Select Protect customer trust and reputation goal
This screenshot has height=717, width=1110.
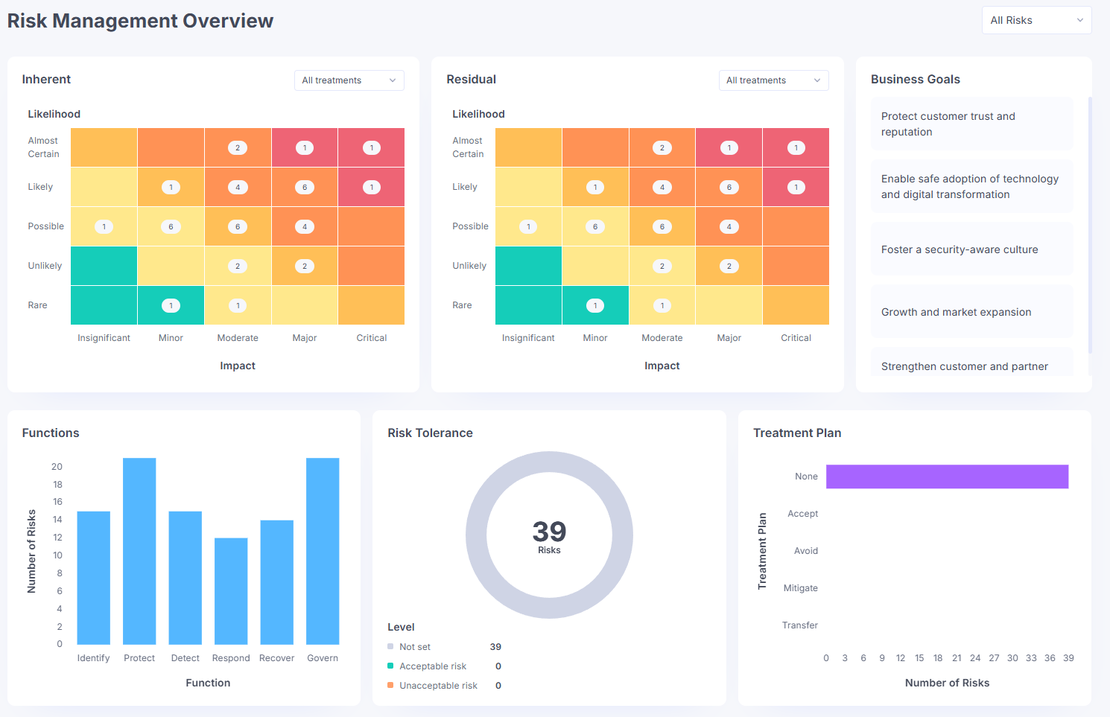[x=971, y=124]
